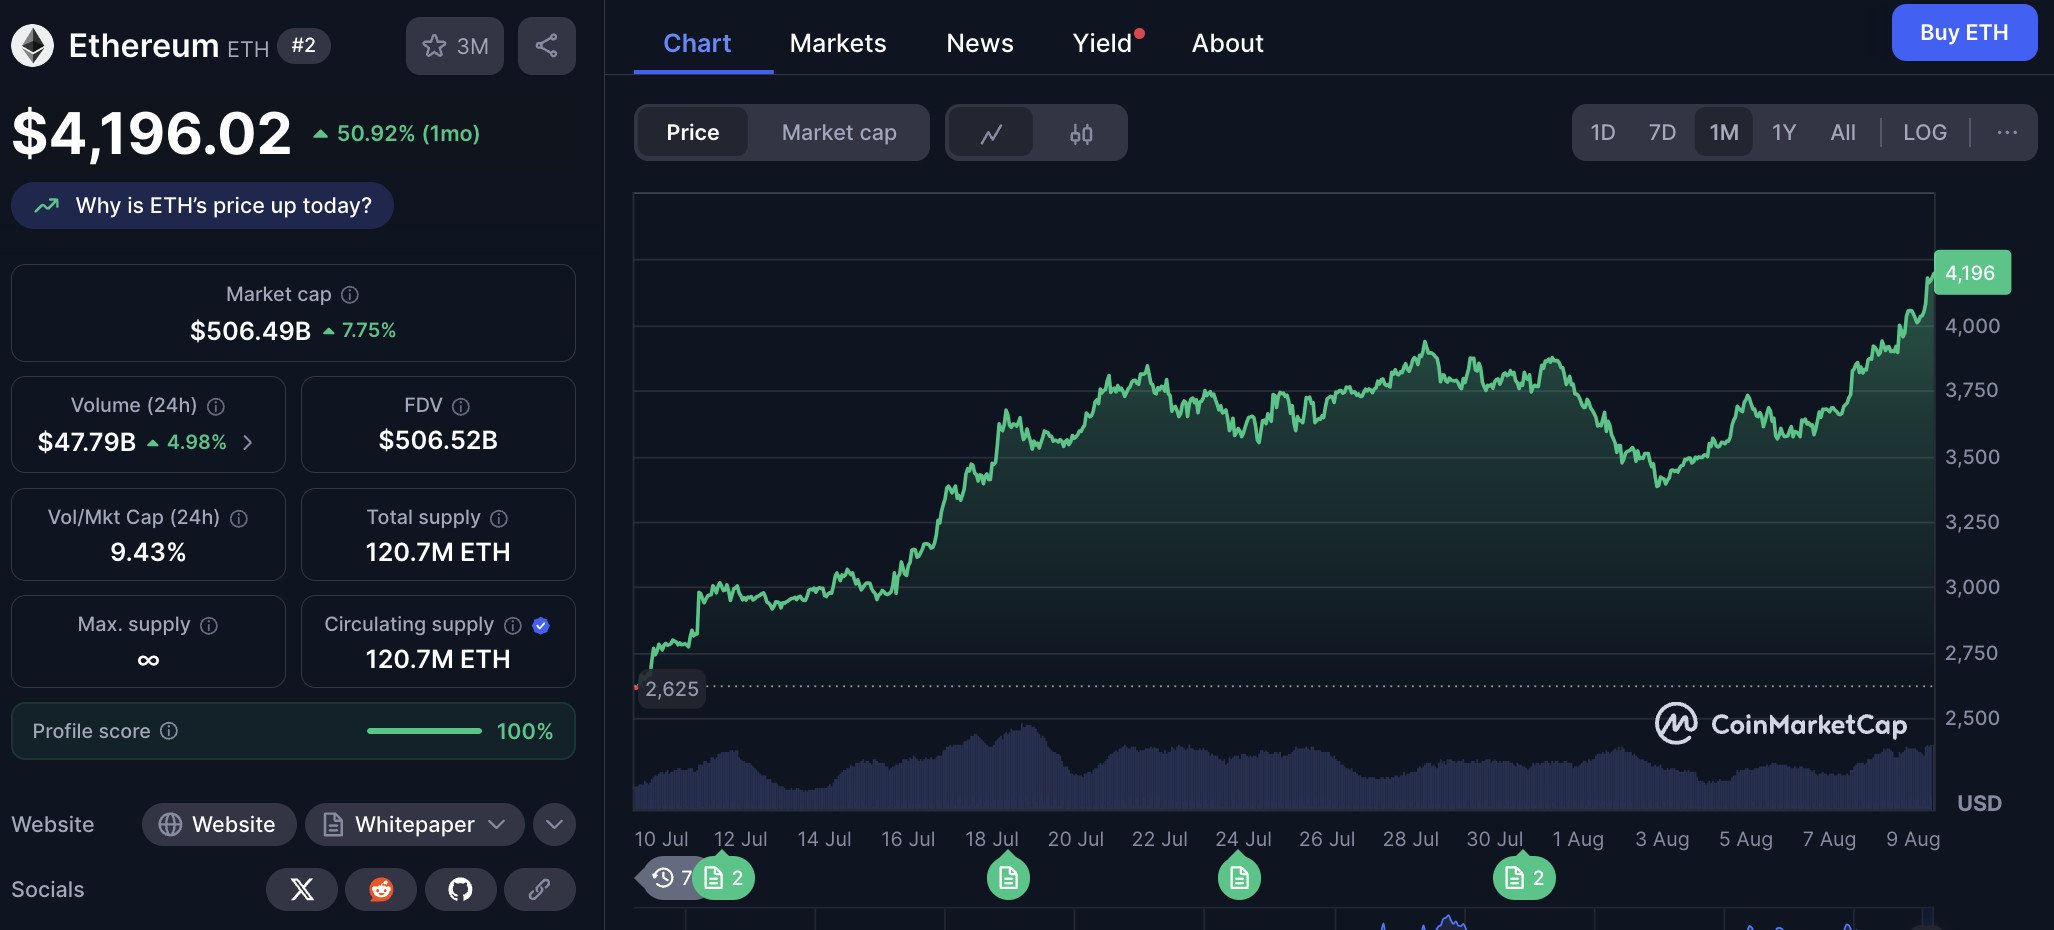The width and height of the screenshot is (2054, 930).
Task: Set chart range to 1Y
Action: pyautogui.click(x=1784, y=132)
